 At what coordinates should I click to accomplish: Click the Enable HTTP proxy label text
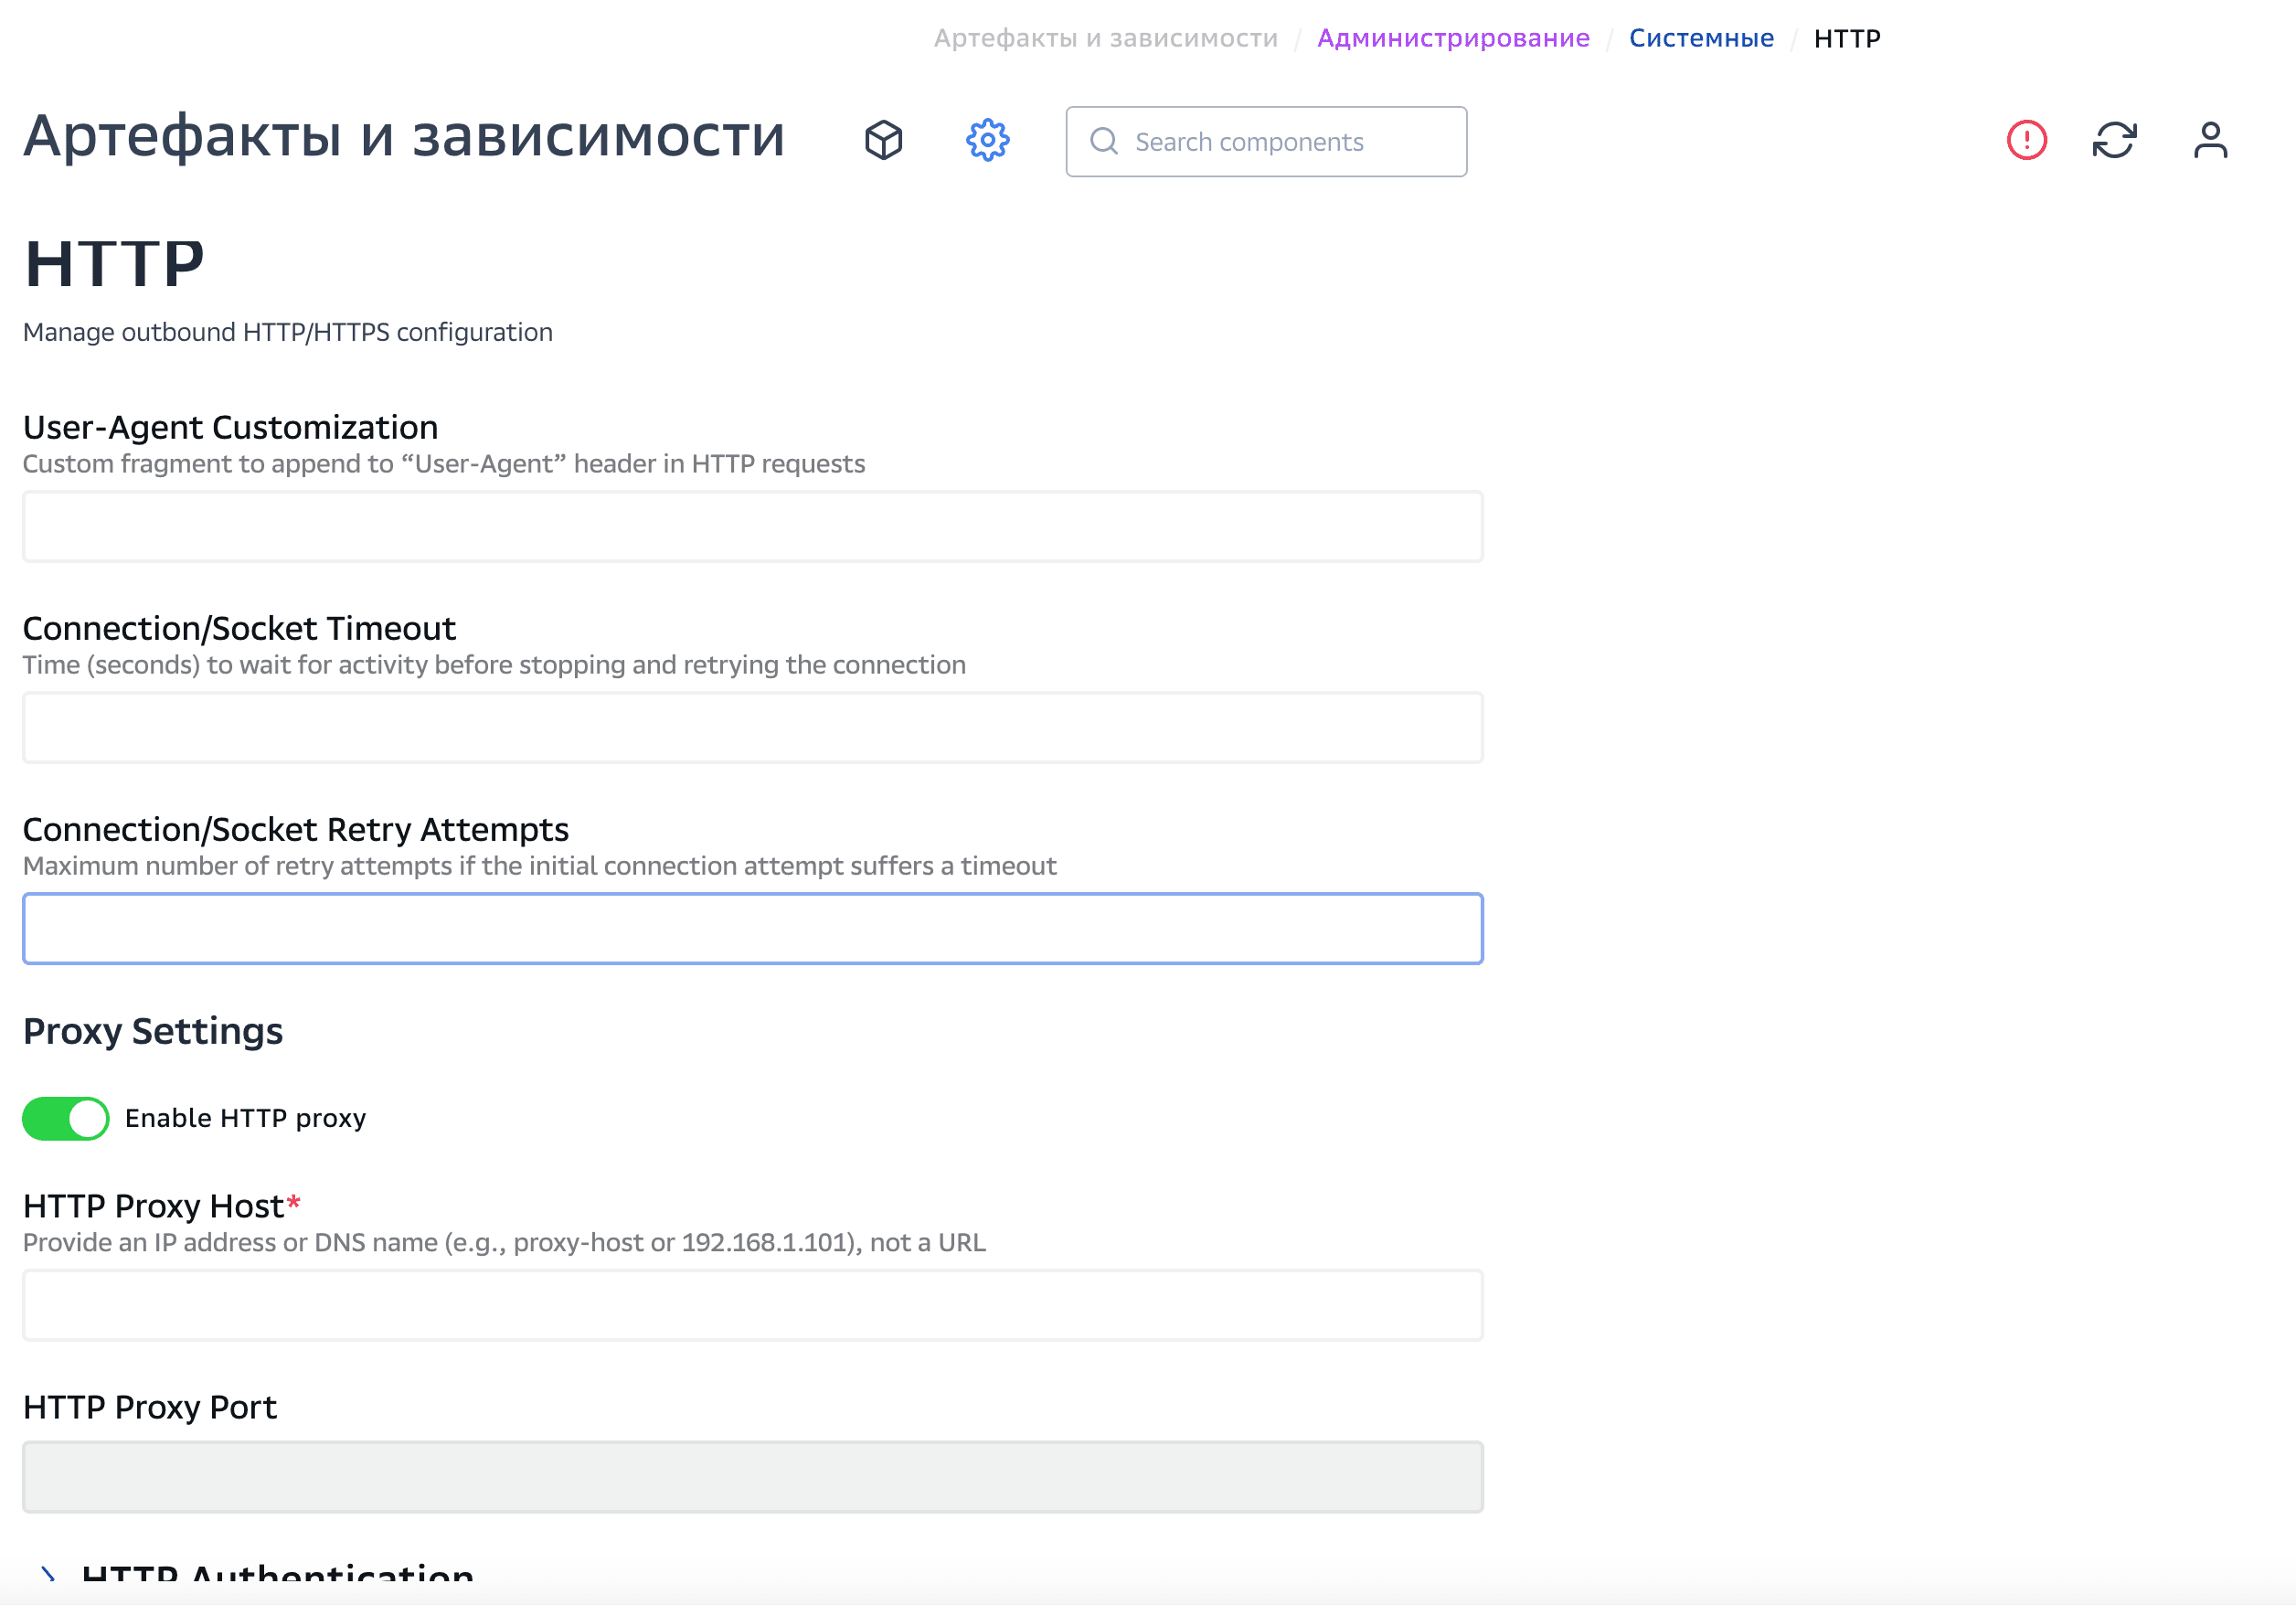click(x=244, y=1118)
